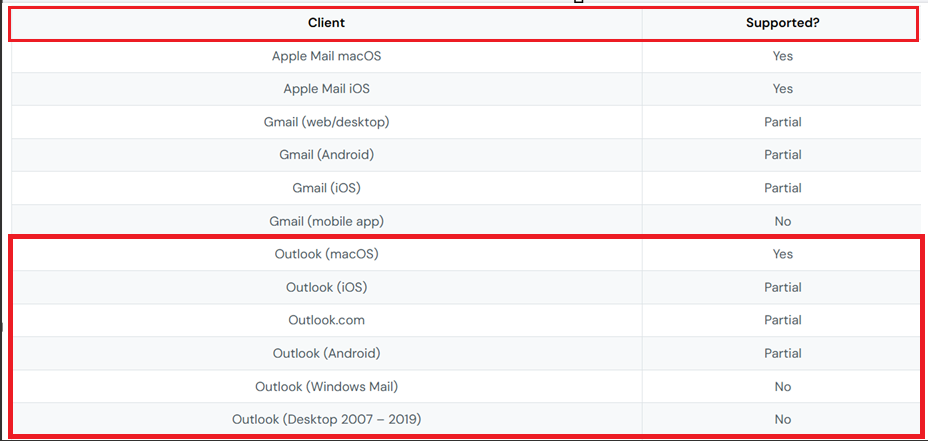Click 'Partial' in the Outlook.com row
This screenshot has width=928, height=441.
pyautogui.click(x=782, y=320)
